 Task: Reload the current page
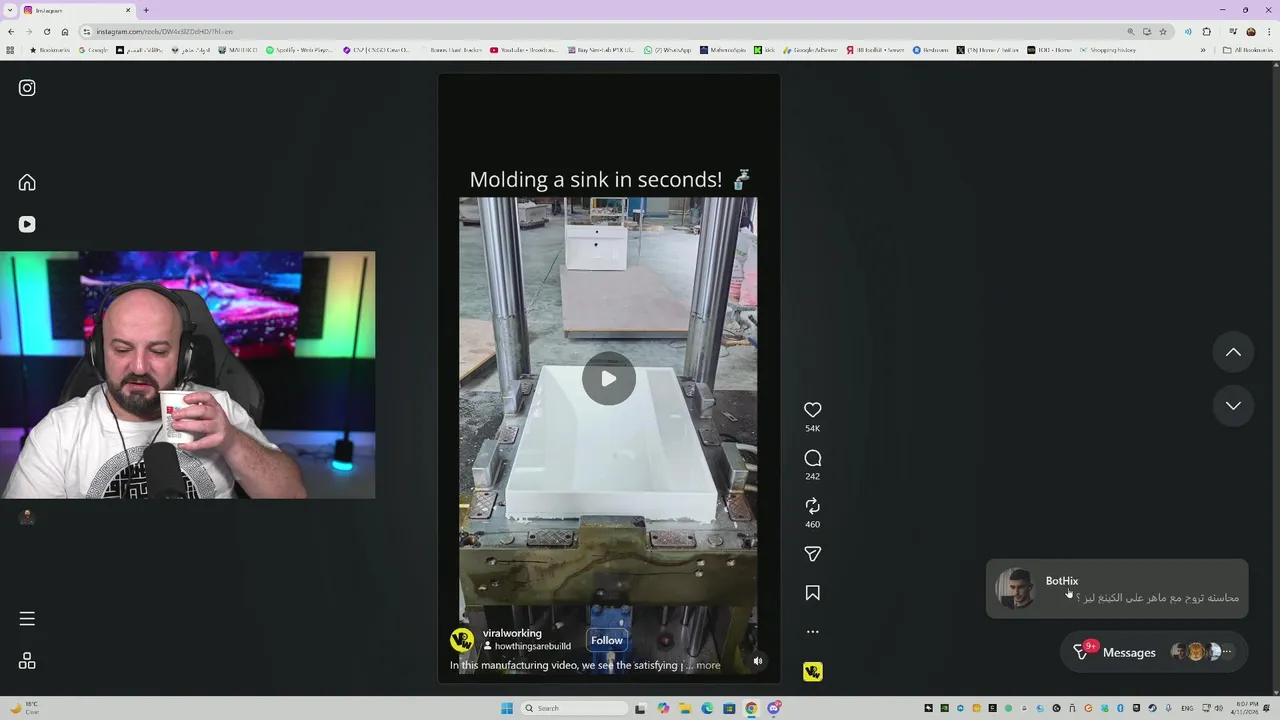[x=47, y=32]
